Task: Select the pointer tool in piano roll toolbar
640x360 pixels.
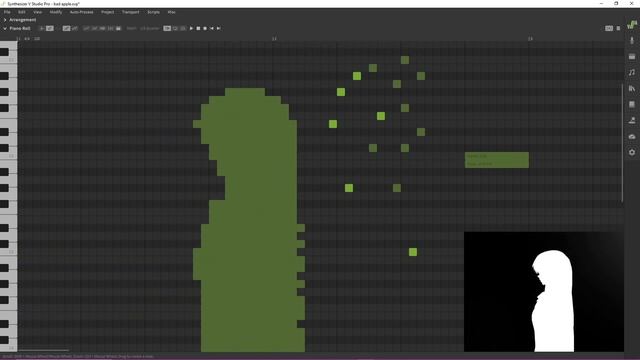Action: 42,28
